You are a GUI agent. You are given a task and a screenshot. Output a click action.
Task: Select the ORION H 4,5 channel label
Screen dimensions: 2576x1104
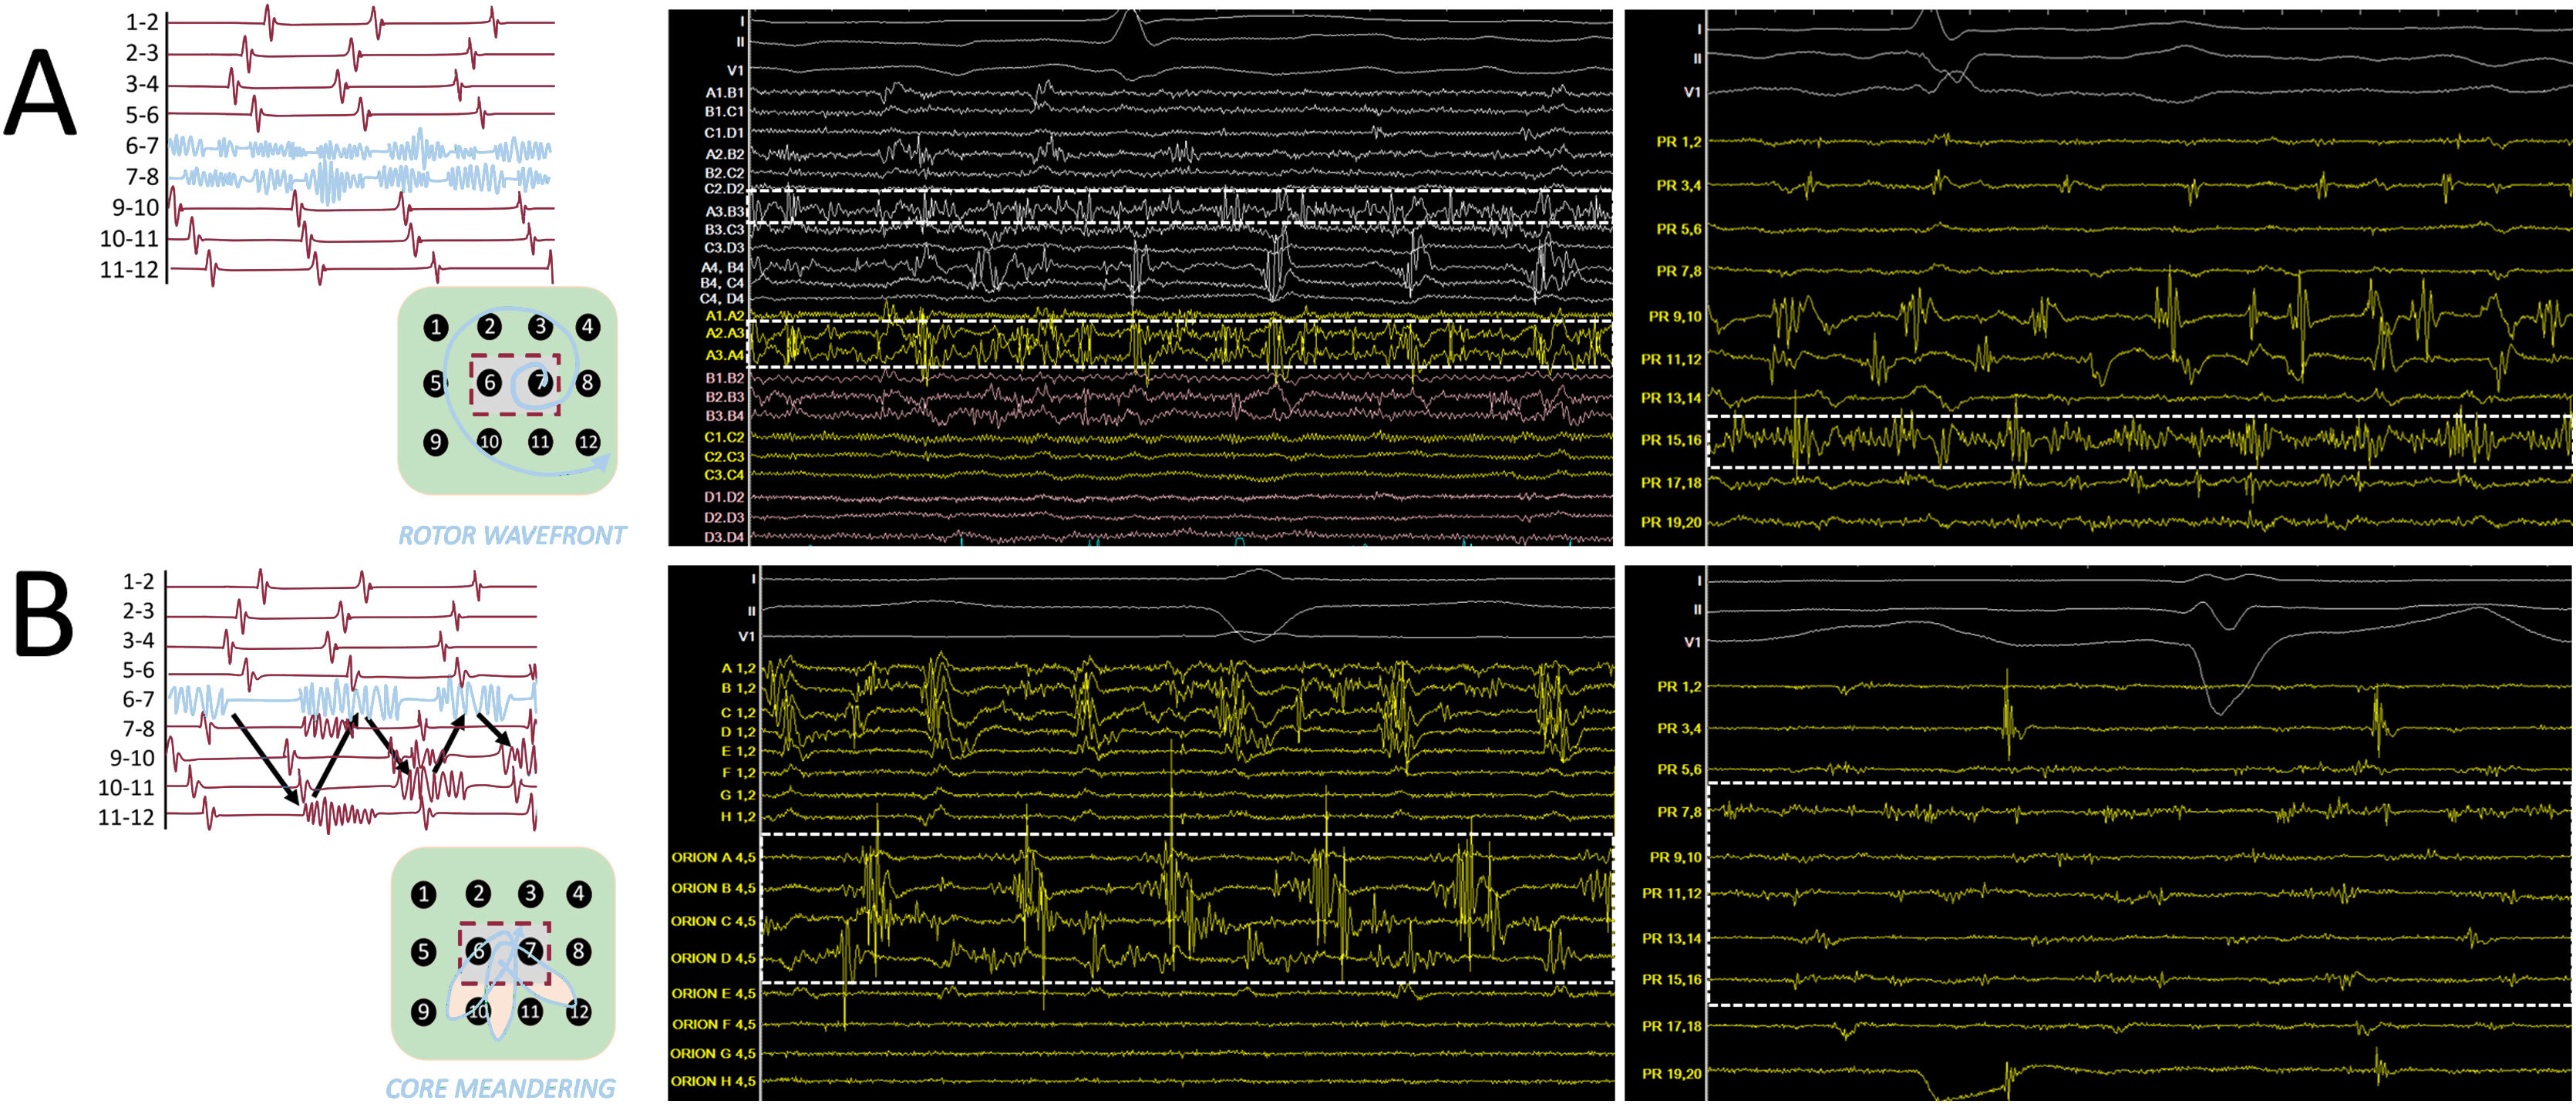(x=713, y=1081)
